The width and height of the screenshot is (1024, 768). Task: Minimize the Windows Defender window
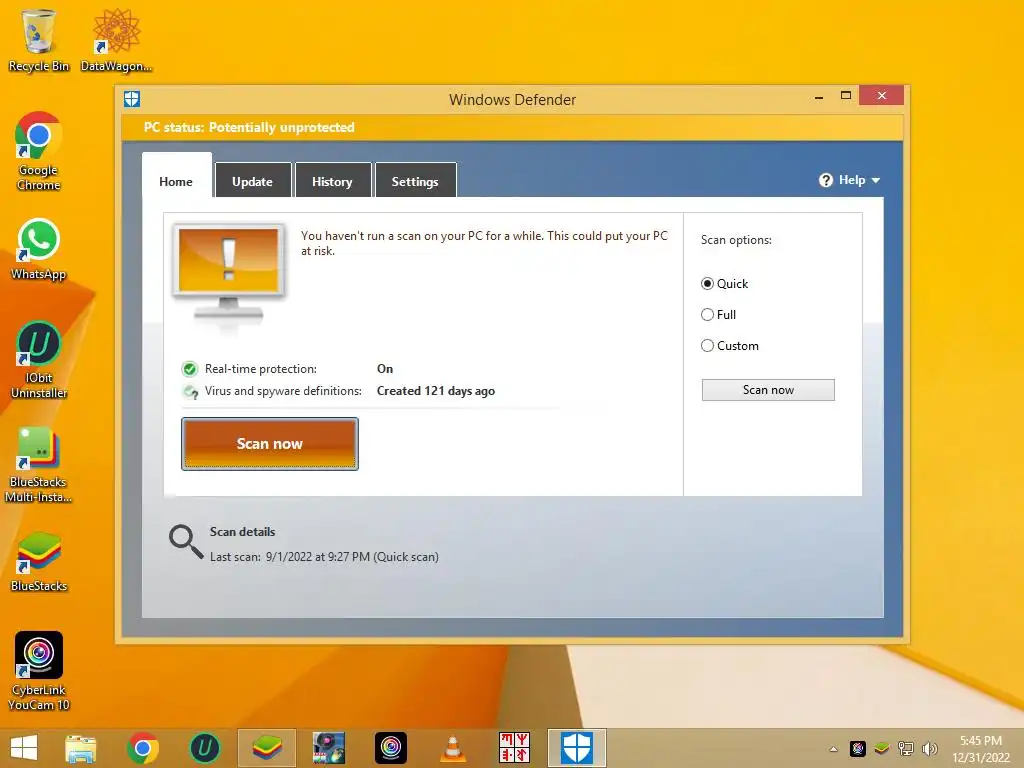[819, 97]
